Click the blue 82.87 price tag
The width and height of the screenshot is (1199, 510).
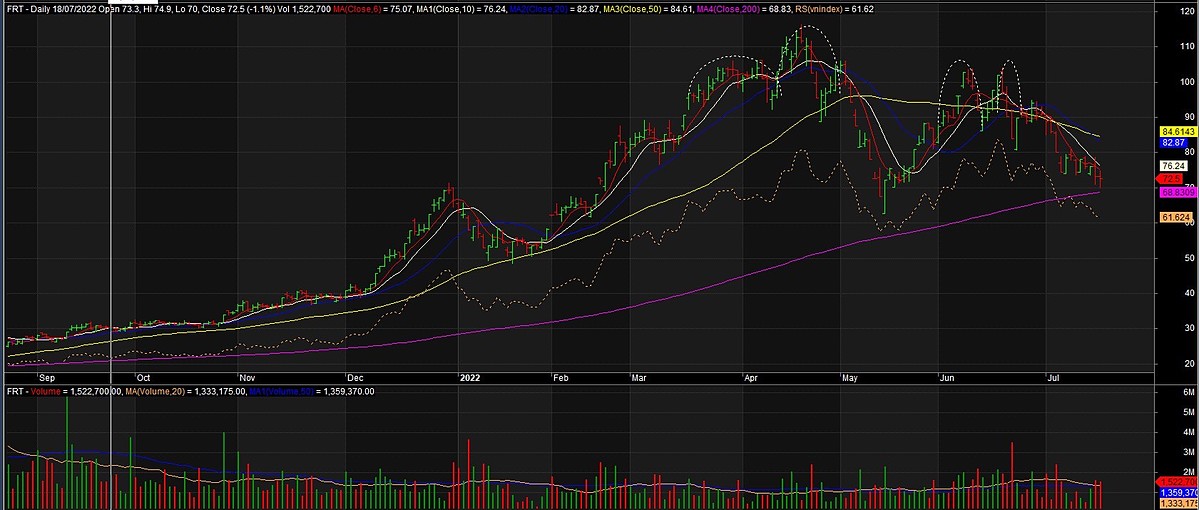coord(1173,144)
